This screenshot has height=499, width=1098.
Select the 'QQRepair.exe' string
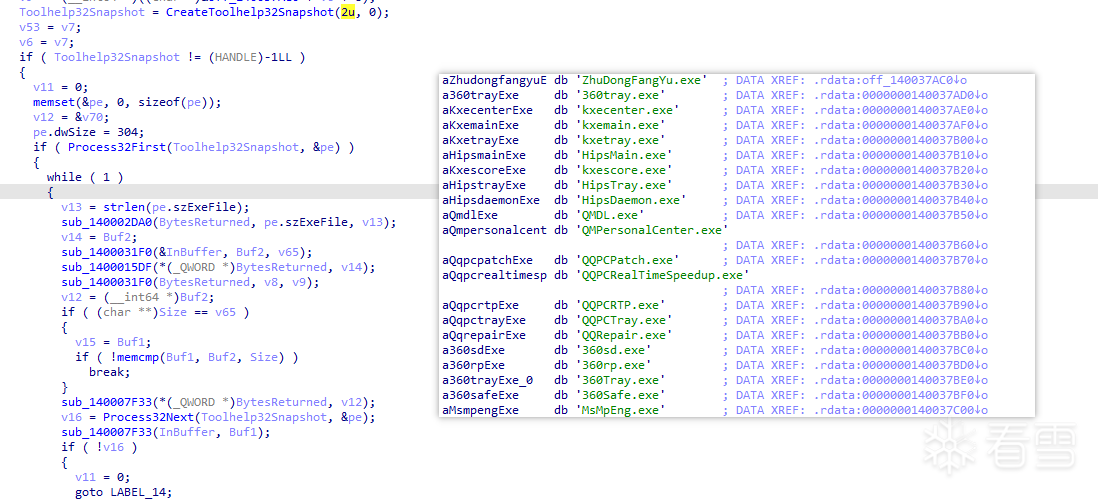[623, 336]
